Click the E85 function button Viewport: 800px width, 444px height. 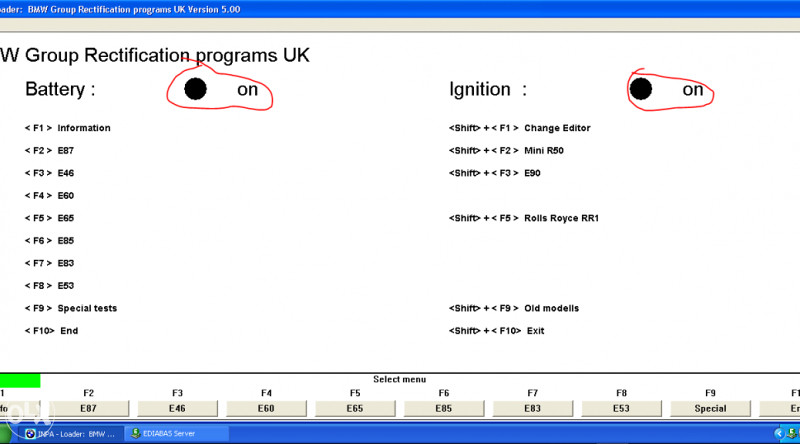(x=444, y=408)
